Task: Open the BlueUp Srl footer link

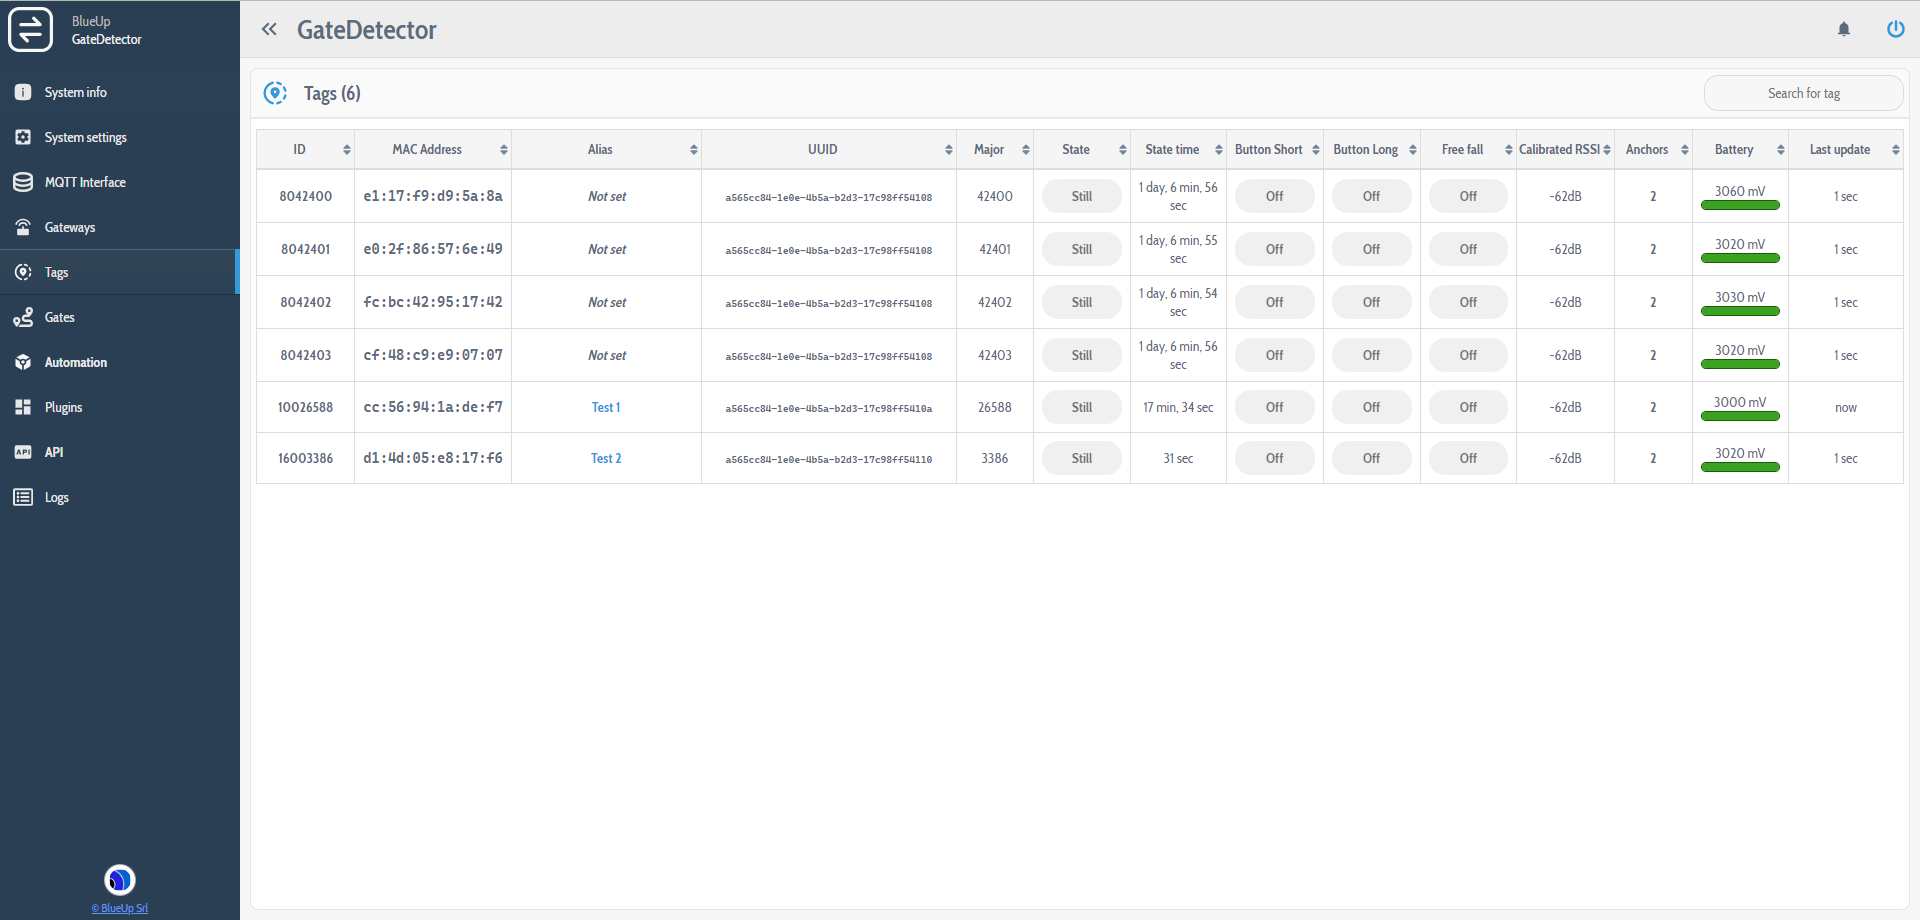Action: coord(120,908)
